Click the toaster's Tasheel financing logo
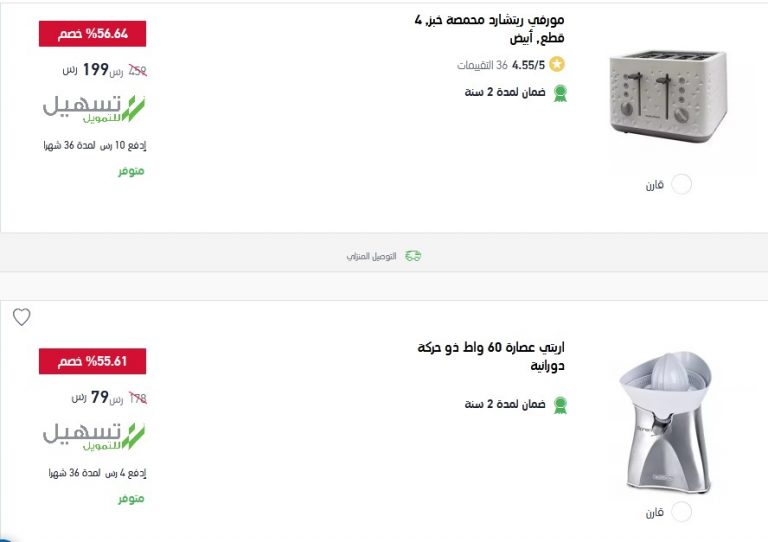This screenshot has height=542, width=768. click(94, 109)
